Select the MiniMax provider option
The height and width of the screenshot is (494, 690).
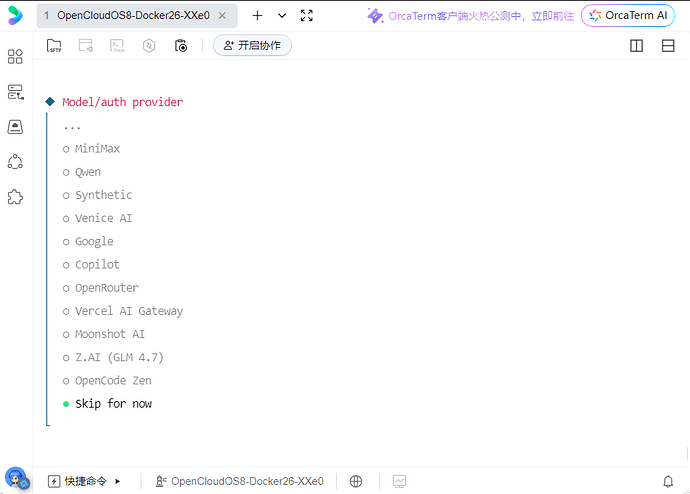(x=91, y=149)
